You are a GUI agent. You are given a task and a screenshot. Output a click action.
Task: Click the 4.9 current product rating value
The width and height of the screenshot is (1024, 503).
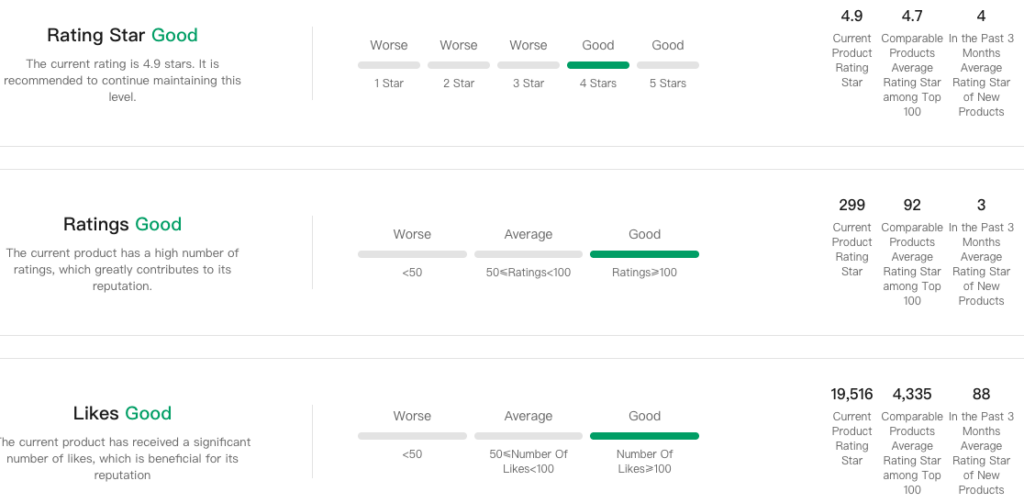852,16
